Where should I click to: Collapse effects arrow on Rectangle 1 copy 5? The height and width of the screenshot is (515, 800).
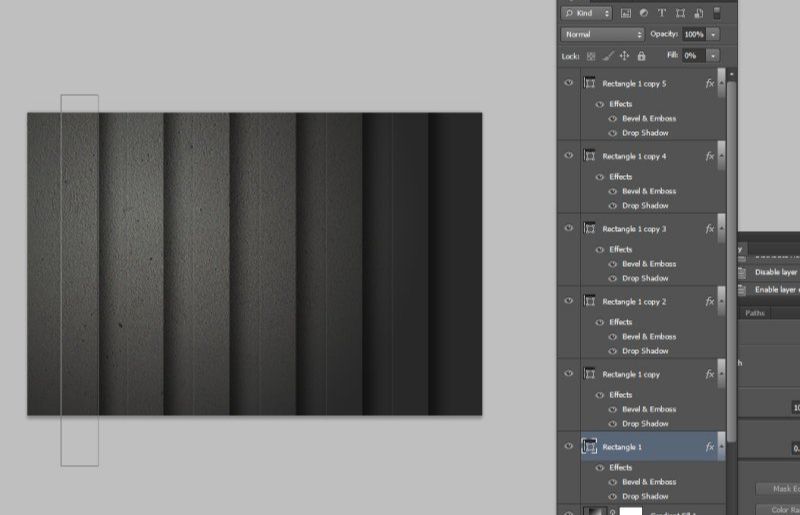pyautogui.click(x=721, y=83)
